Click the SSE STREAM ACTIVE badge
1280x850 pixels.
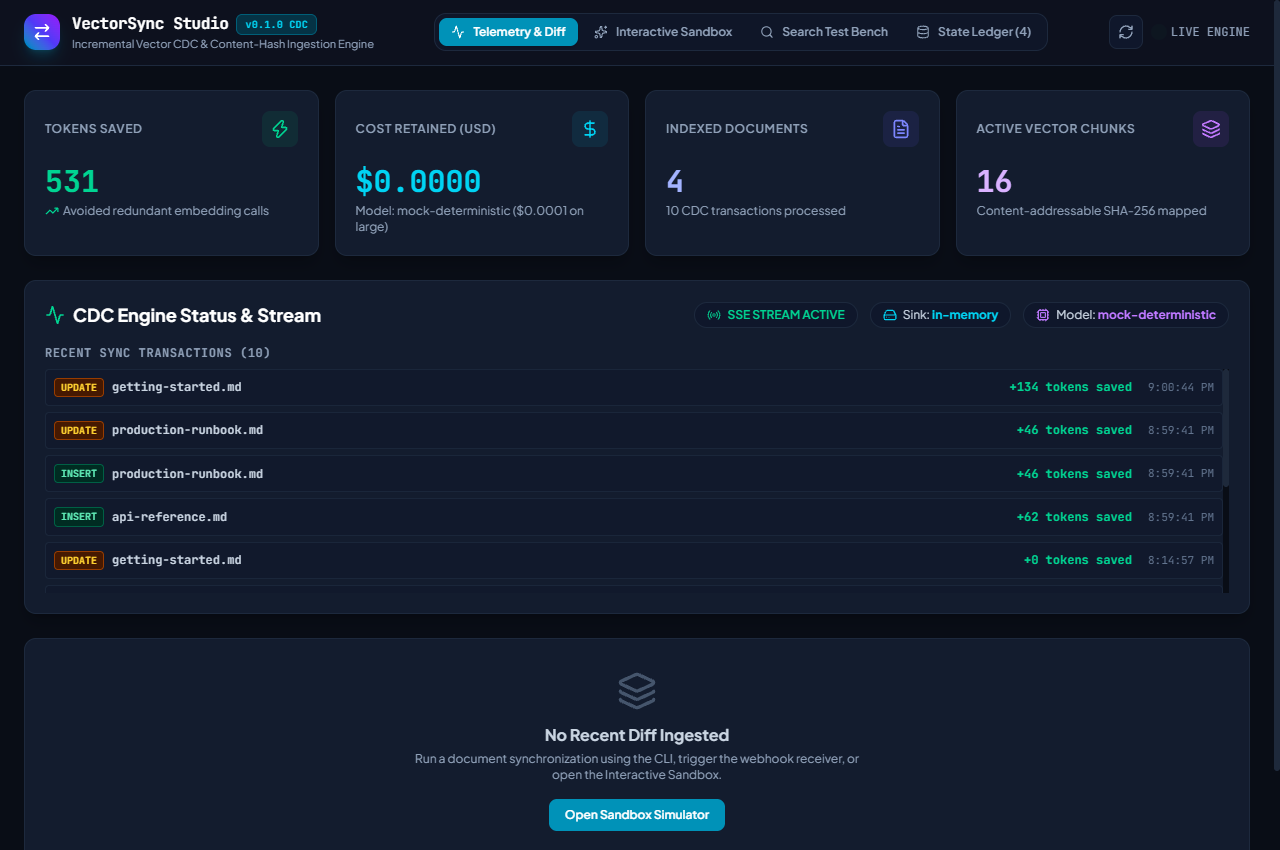pos(776,315)
